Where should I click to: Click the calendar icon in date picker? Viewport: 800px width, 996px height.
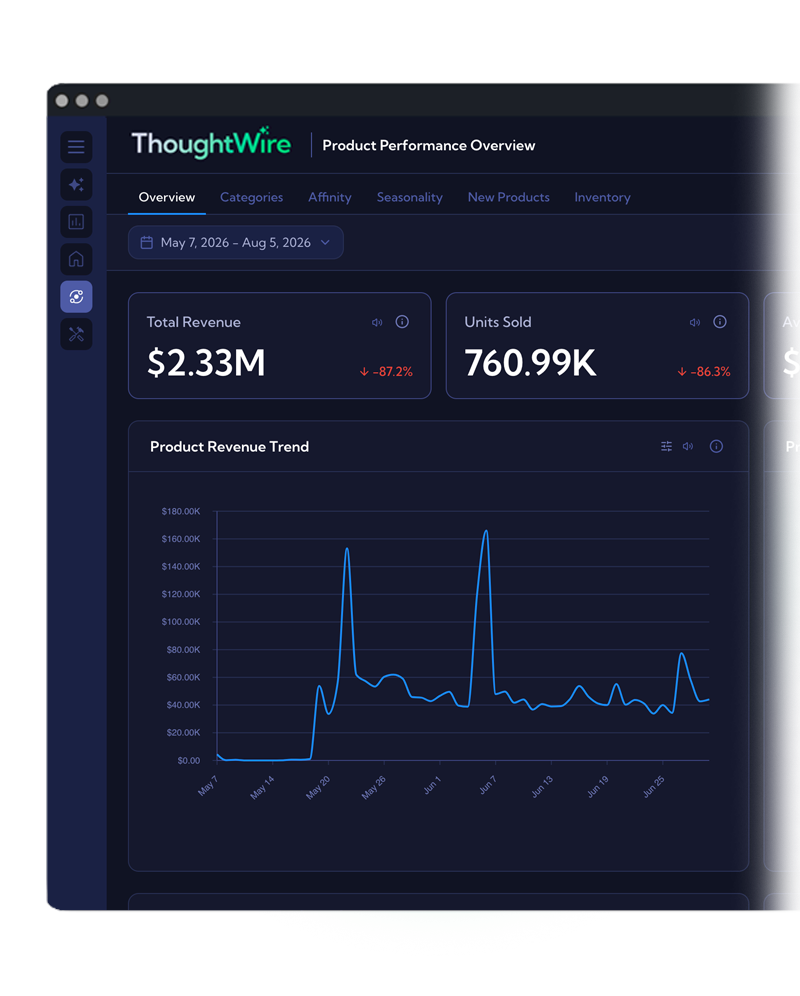(x=147, y=243)
